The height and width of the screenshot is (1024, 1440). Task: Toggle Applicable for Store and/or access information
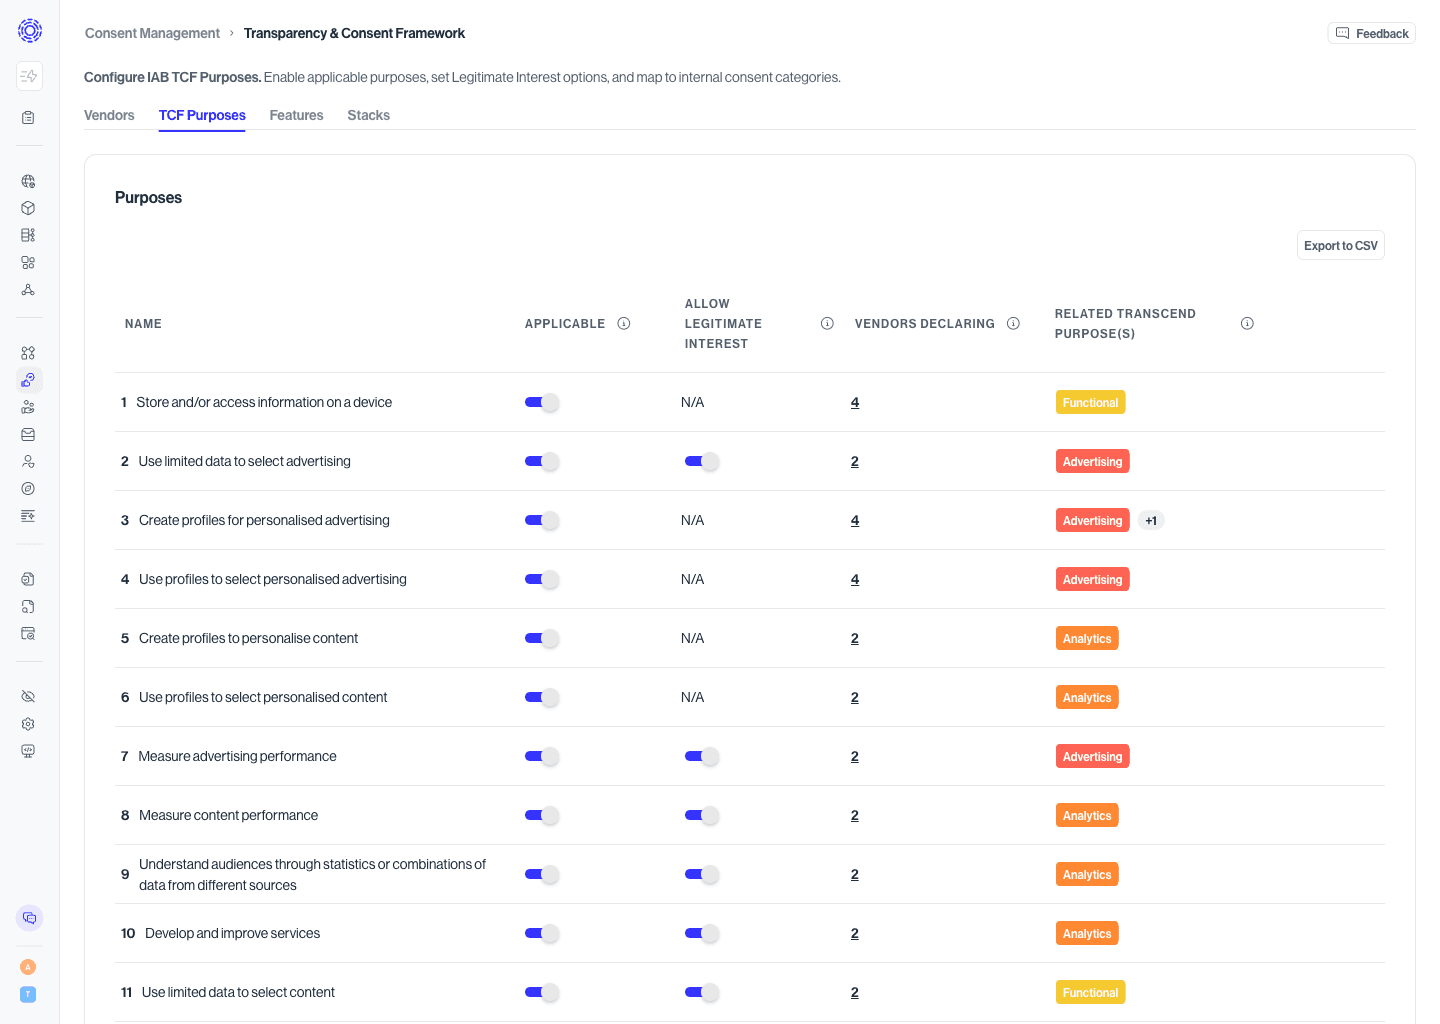(x=542, y=403)
